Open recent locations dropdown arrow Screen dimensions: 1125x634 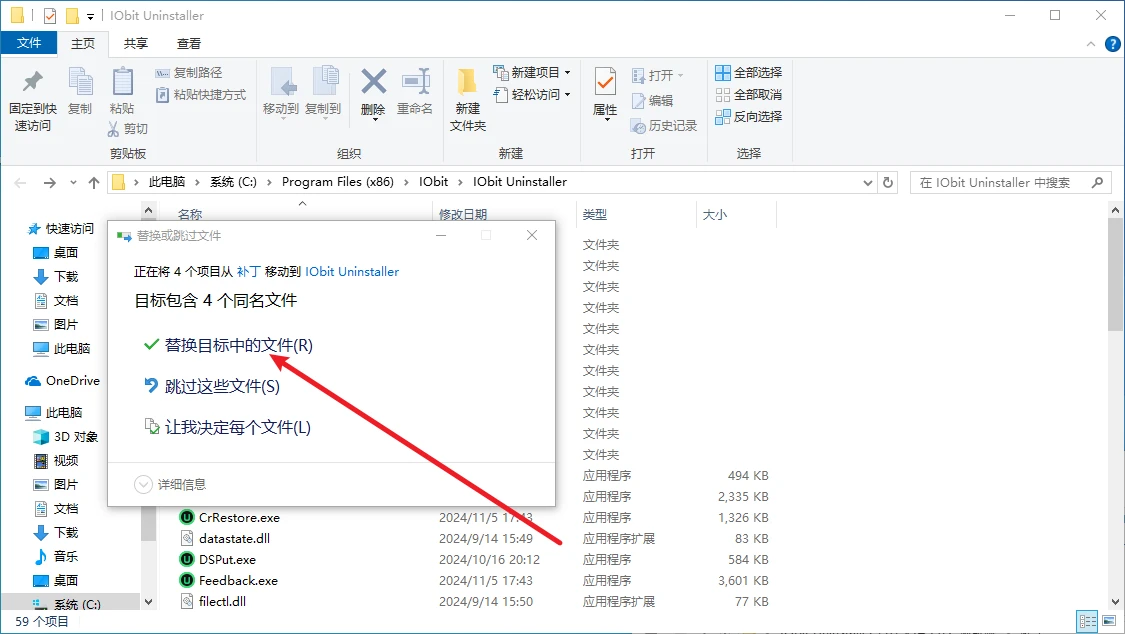(73, 183)
